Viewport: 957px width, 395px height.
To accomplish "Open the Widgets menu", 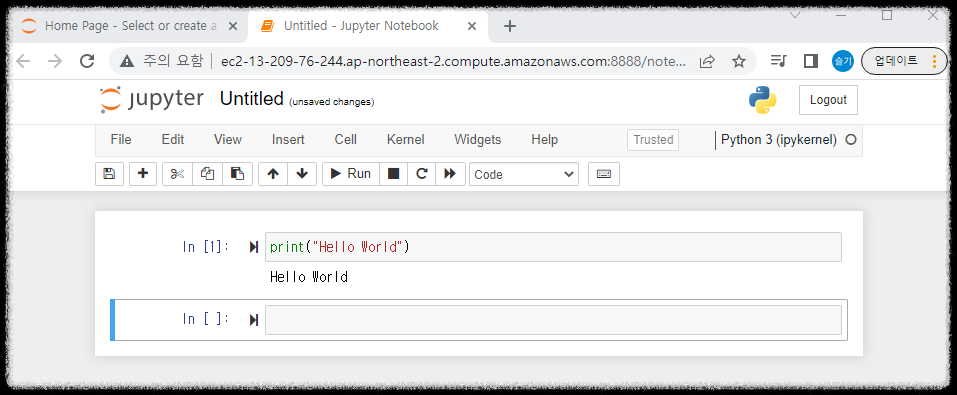I will 477,140.
